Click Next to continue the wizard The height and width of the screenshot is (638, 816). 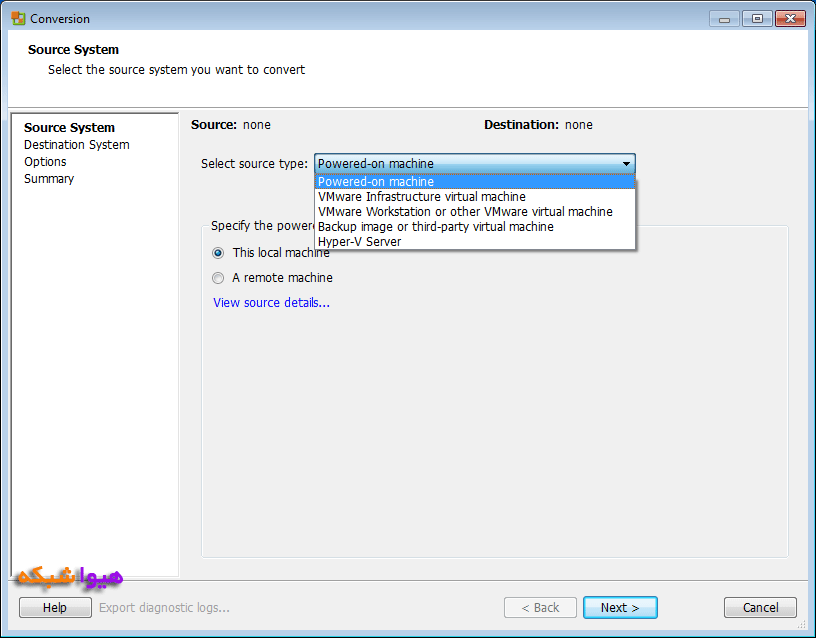click(x=620, y=607)
